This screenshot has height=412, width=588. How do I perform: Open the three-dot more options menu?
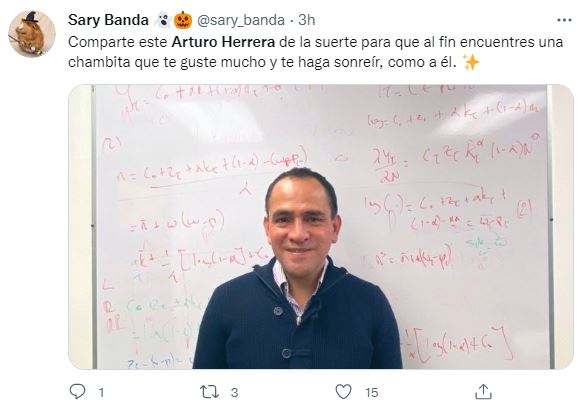564,20
